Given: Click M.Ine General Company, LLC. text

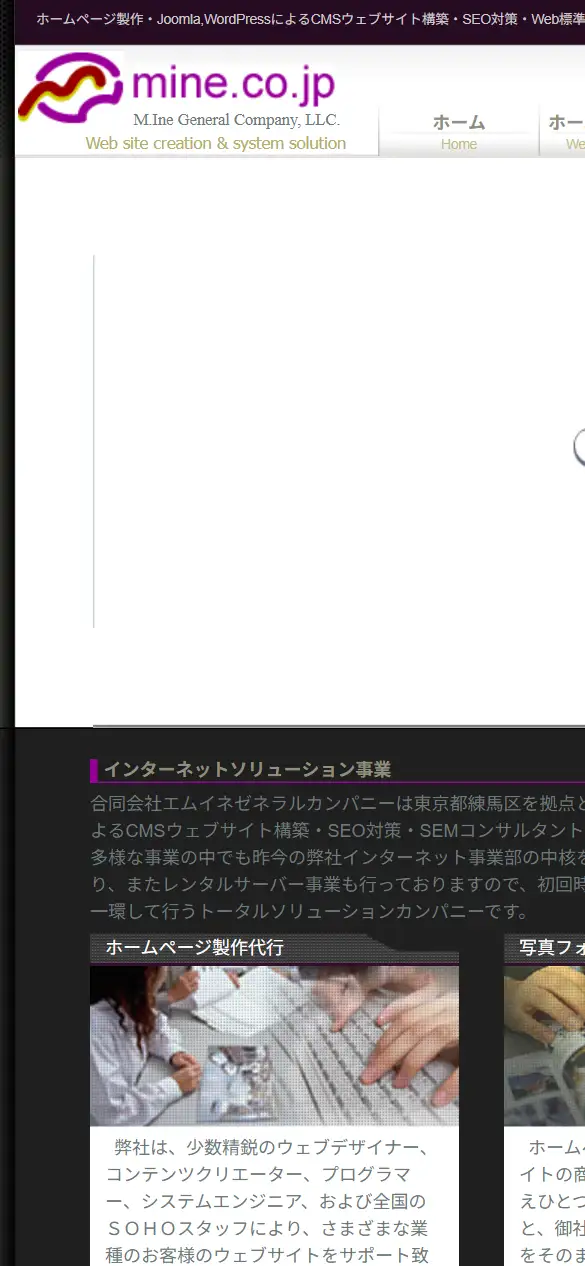Looking at the screenshot, I should tap(237, 119).
